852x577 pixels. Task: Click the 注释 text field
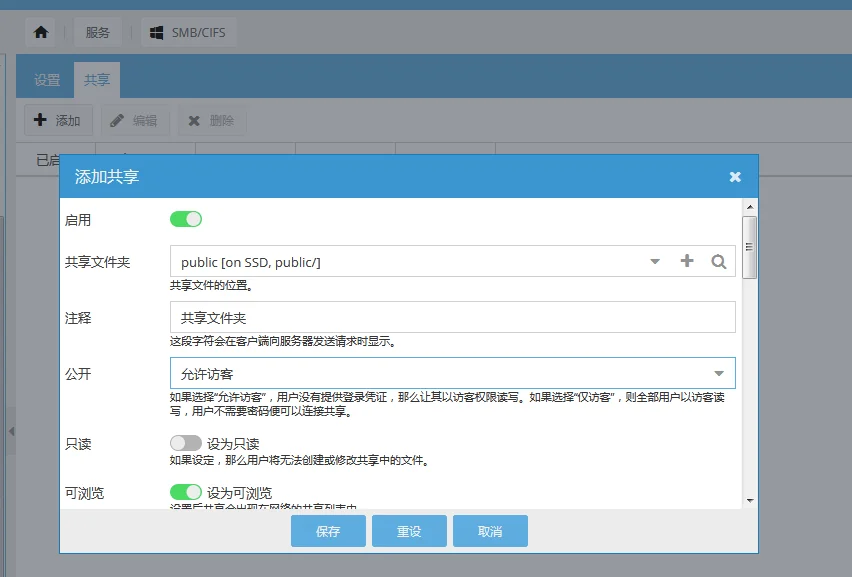[x=453, y=317]
